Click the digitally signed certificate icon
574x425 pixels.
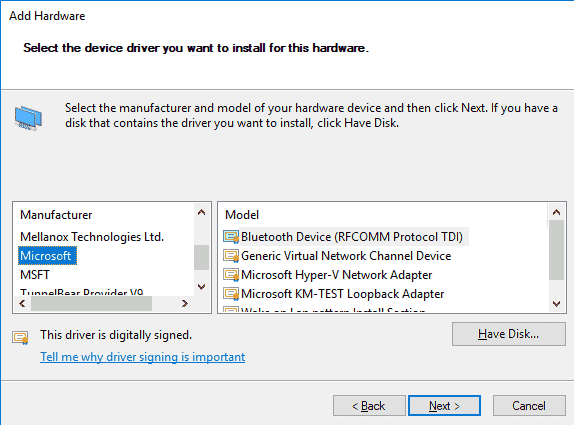click(20, 337)
